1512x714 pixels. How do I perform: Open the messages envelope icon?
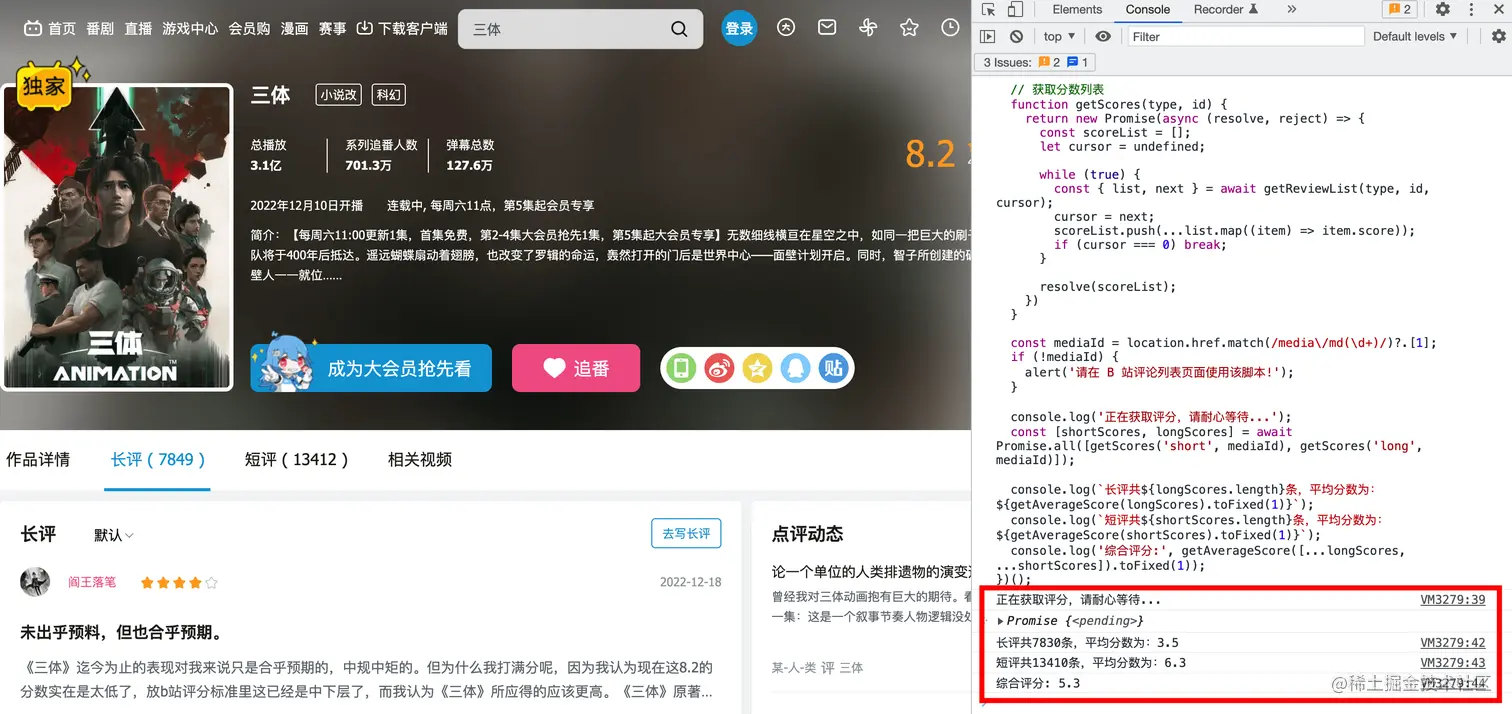(827, 28)
